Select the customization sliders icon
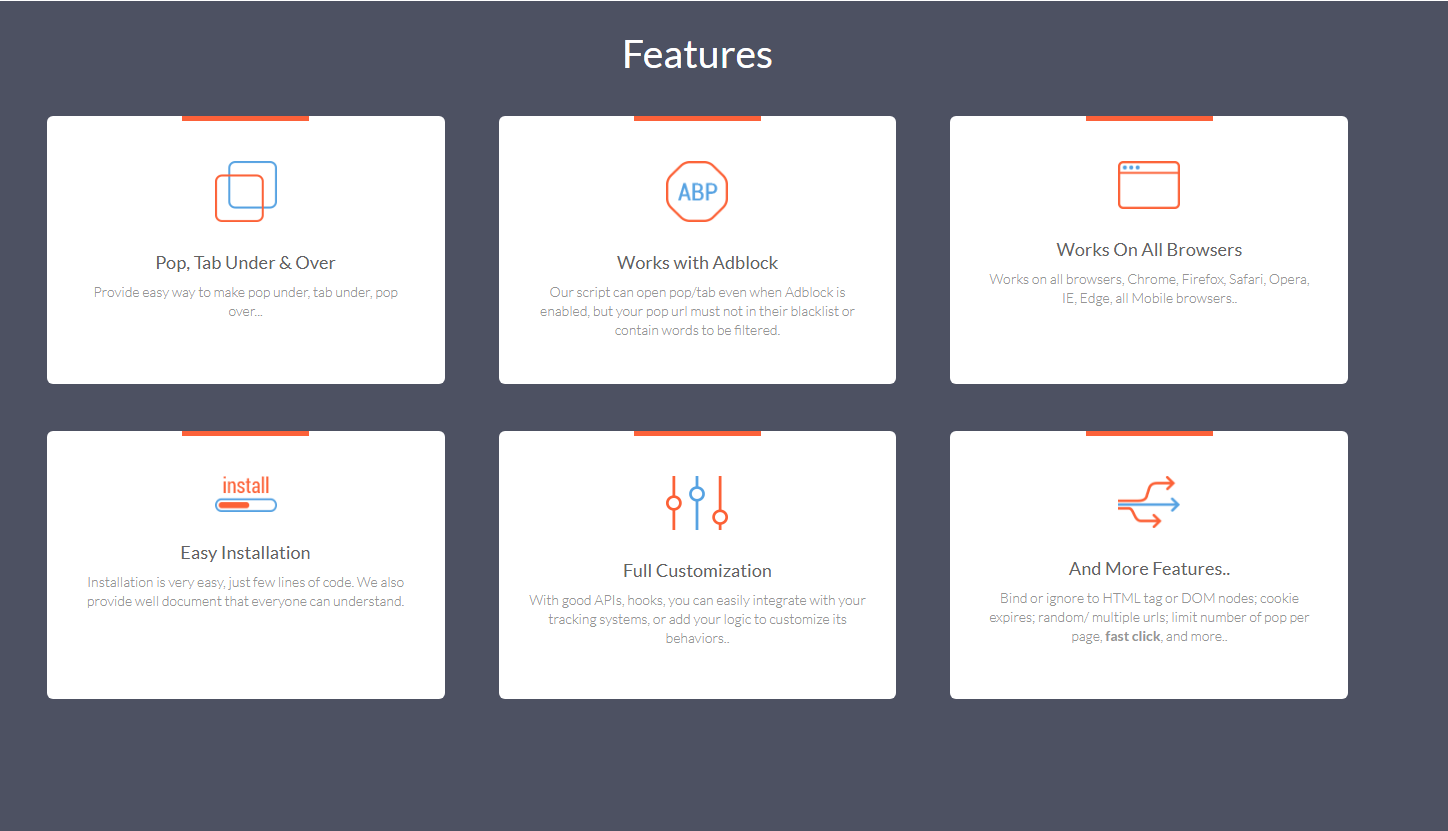The image size is (1448, 831). 697,502
